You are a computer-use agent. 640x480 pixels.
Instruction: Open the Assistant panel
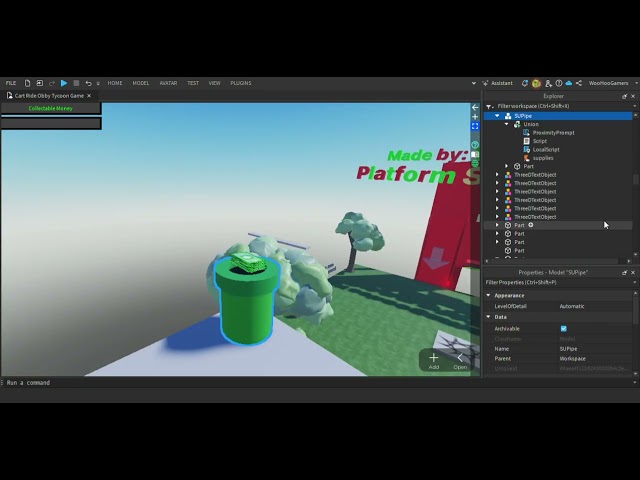coord(498,83)
